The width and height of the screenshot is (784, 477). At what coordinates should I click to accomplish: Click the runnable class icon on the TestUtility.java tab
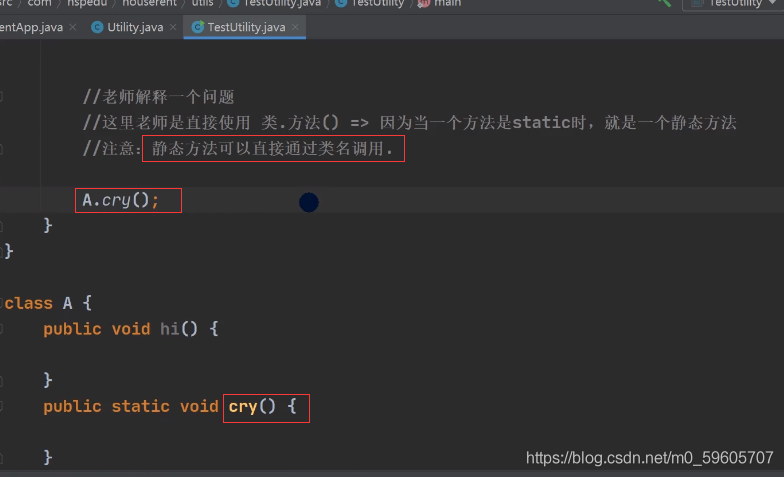click(198, 27)
